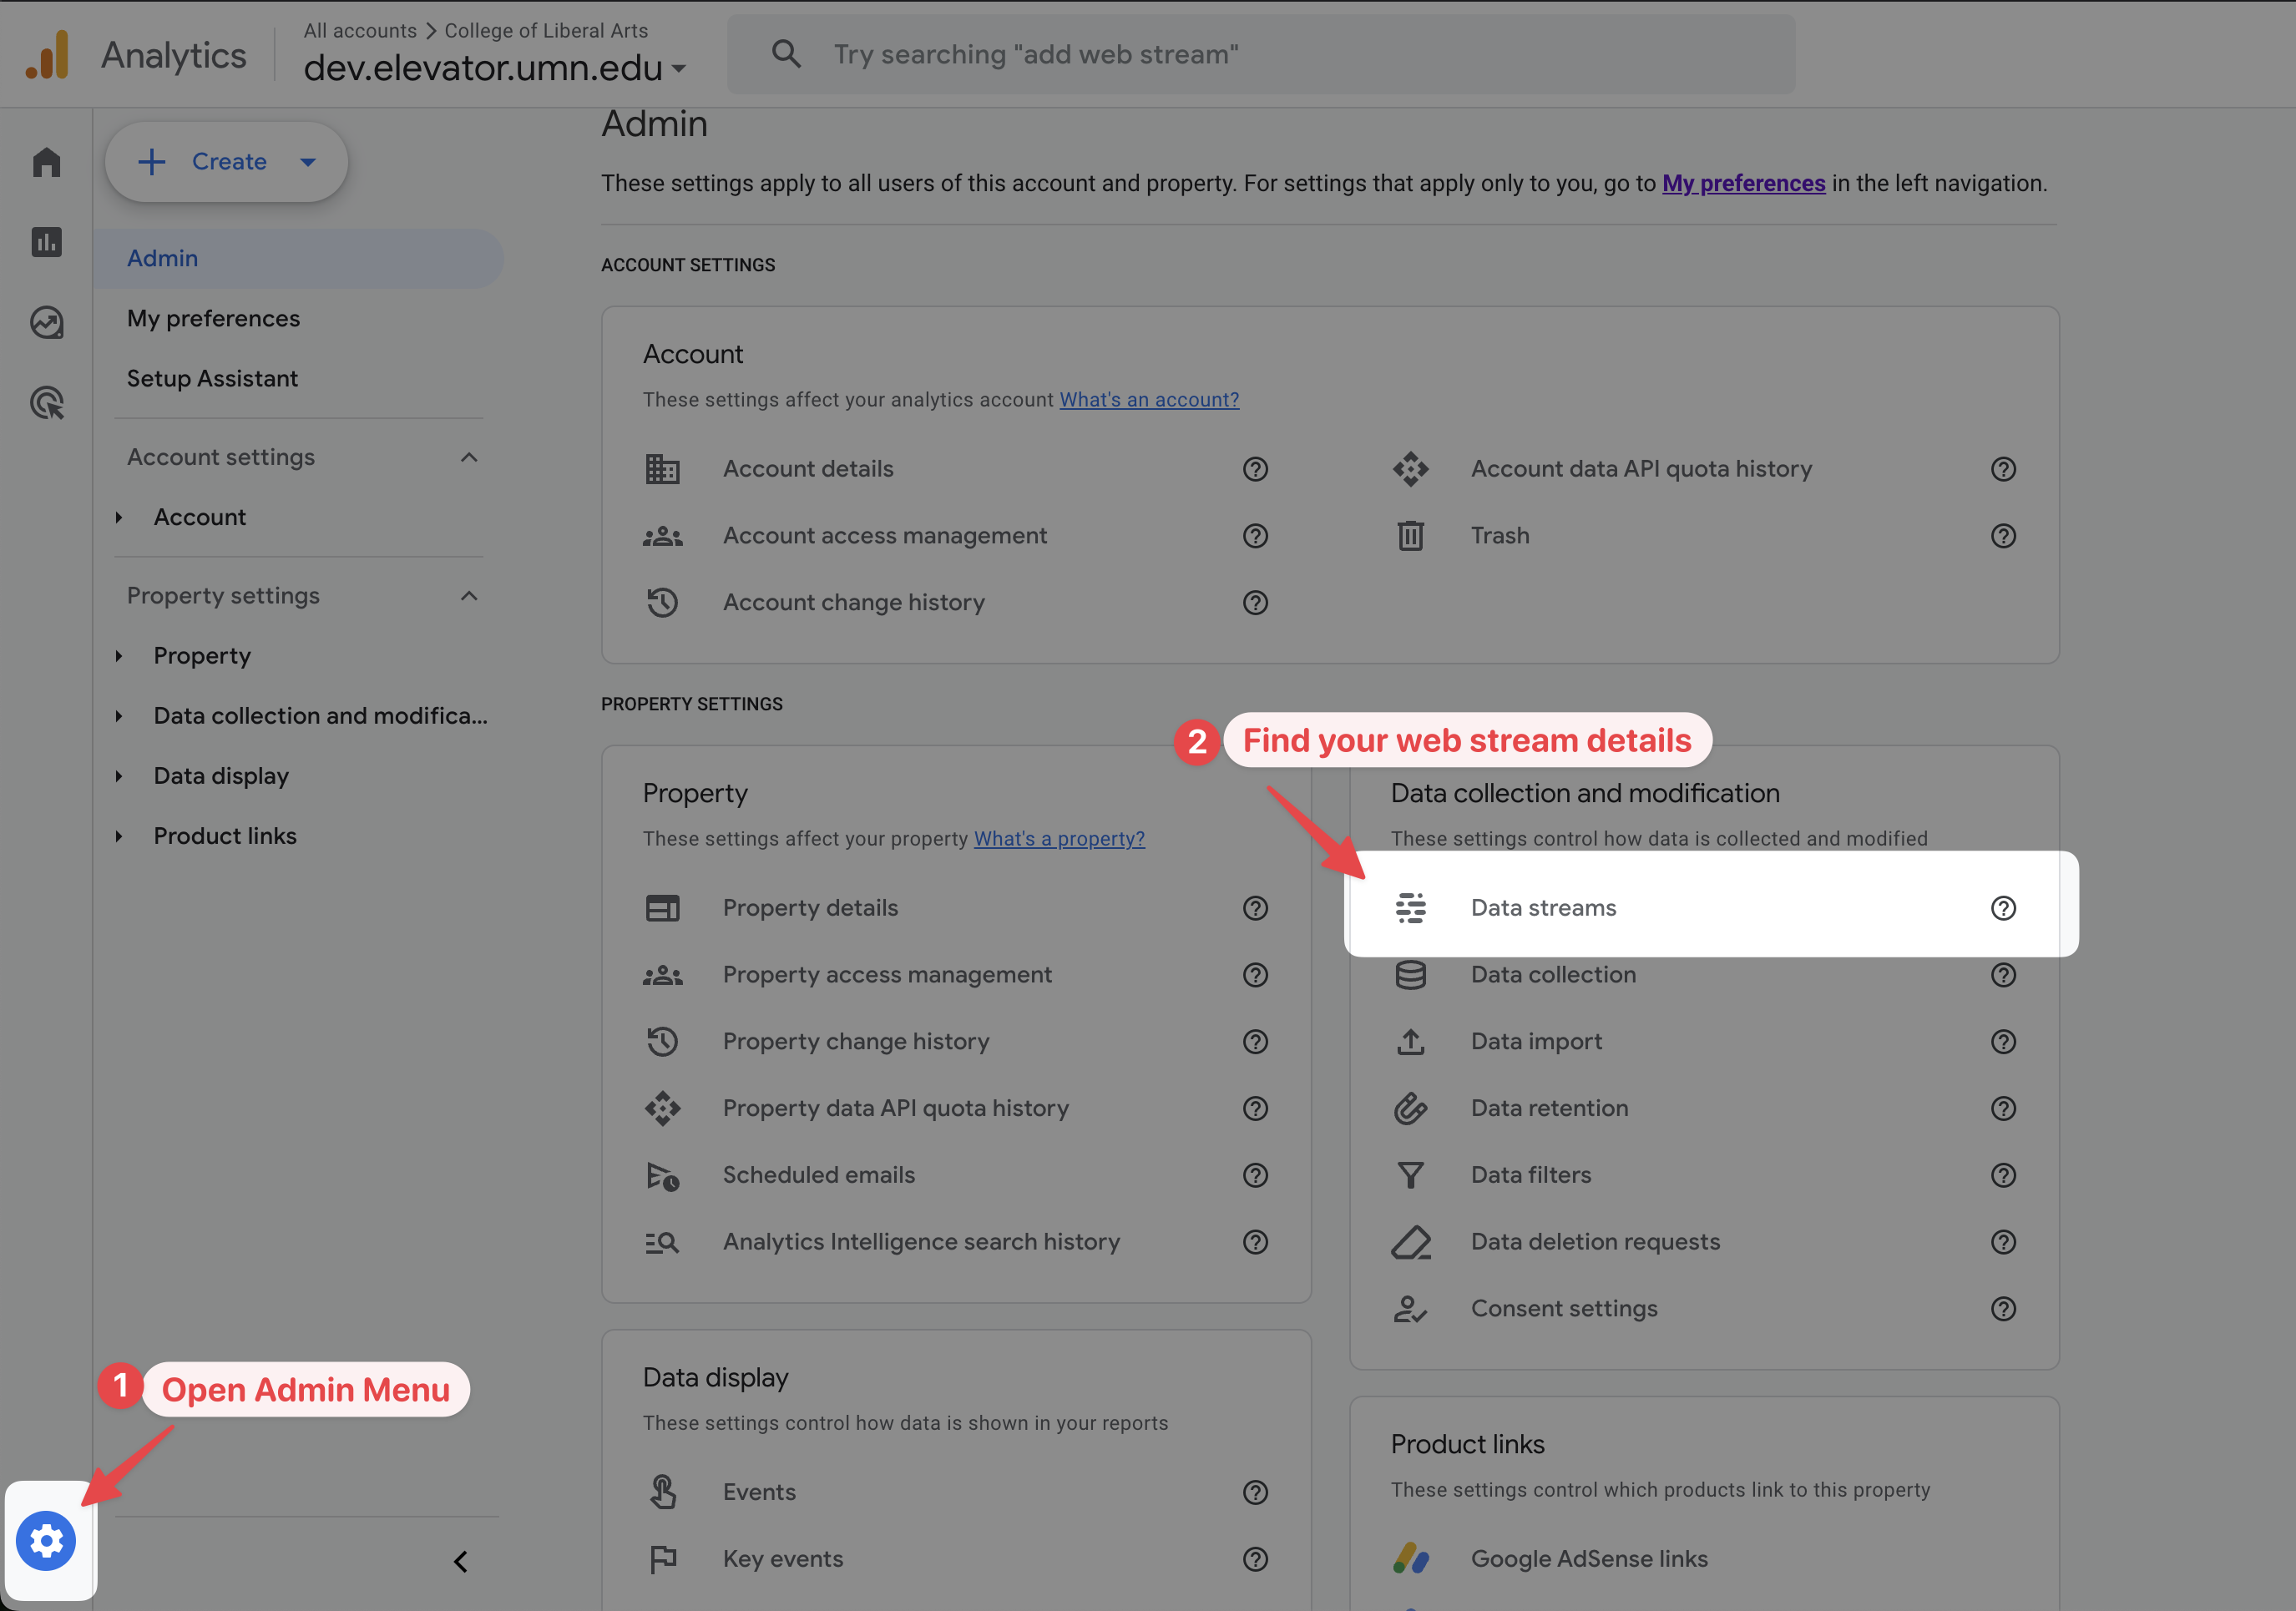Viewport: 2296px width, 1611px height.
Task: Expand the Product links tree item
Action: pyautogui.click(x=119, y=836)
